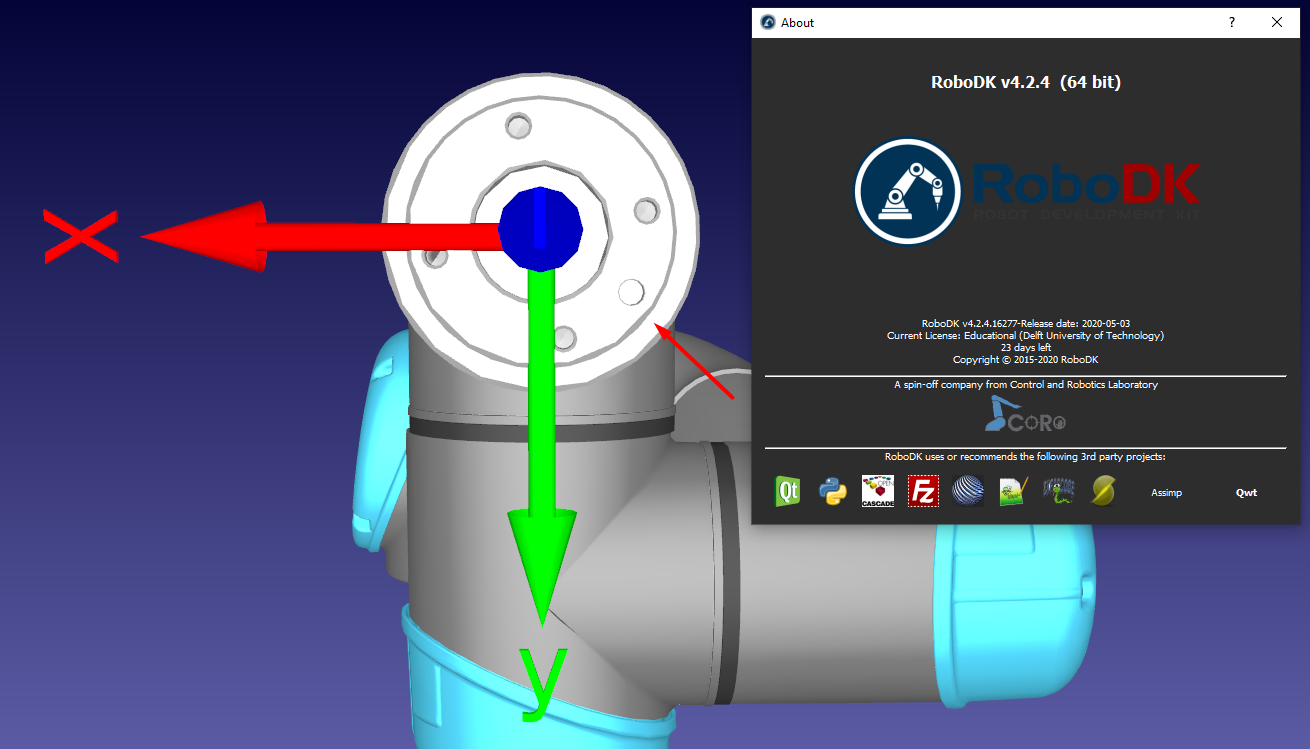Close the About dialog
The height and width of the screenshot is (749, 1310).
(1277, 22)
